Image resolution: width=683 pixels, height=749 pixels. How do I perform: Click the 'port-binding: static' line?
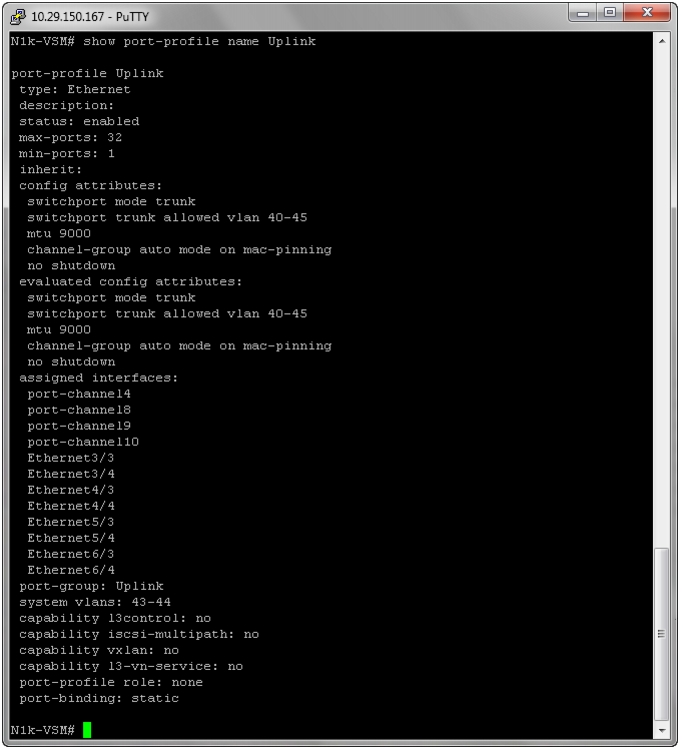(x=99, y=698)
